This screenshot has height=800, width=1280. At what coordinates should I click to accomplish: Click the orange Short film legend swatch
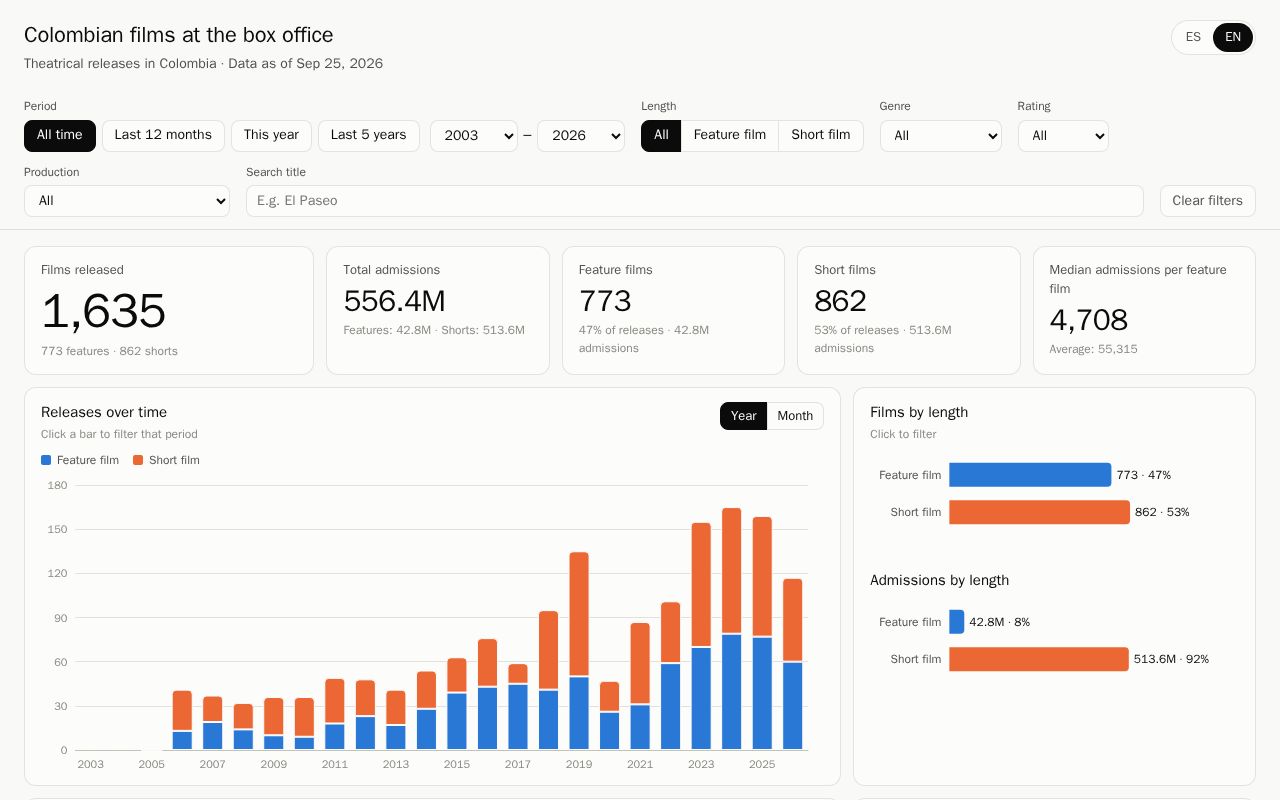(138, 460)
